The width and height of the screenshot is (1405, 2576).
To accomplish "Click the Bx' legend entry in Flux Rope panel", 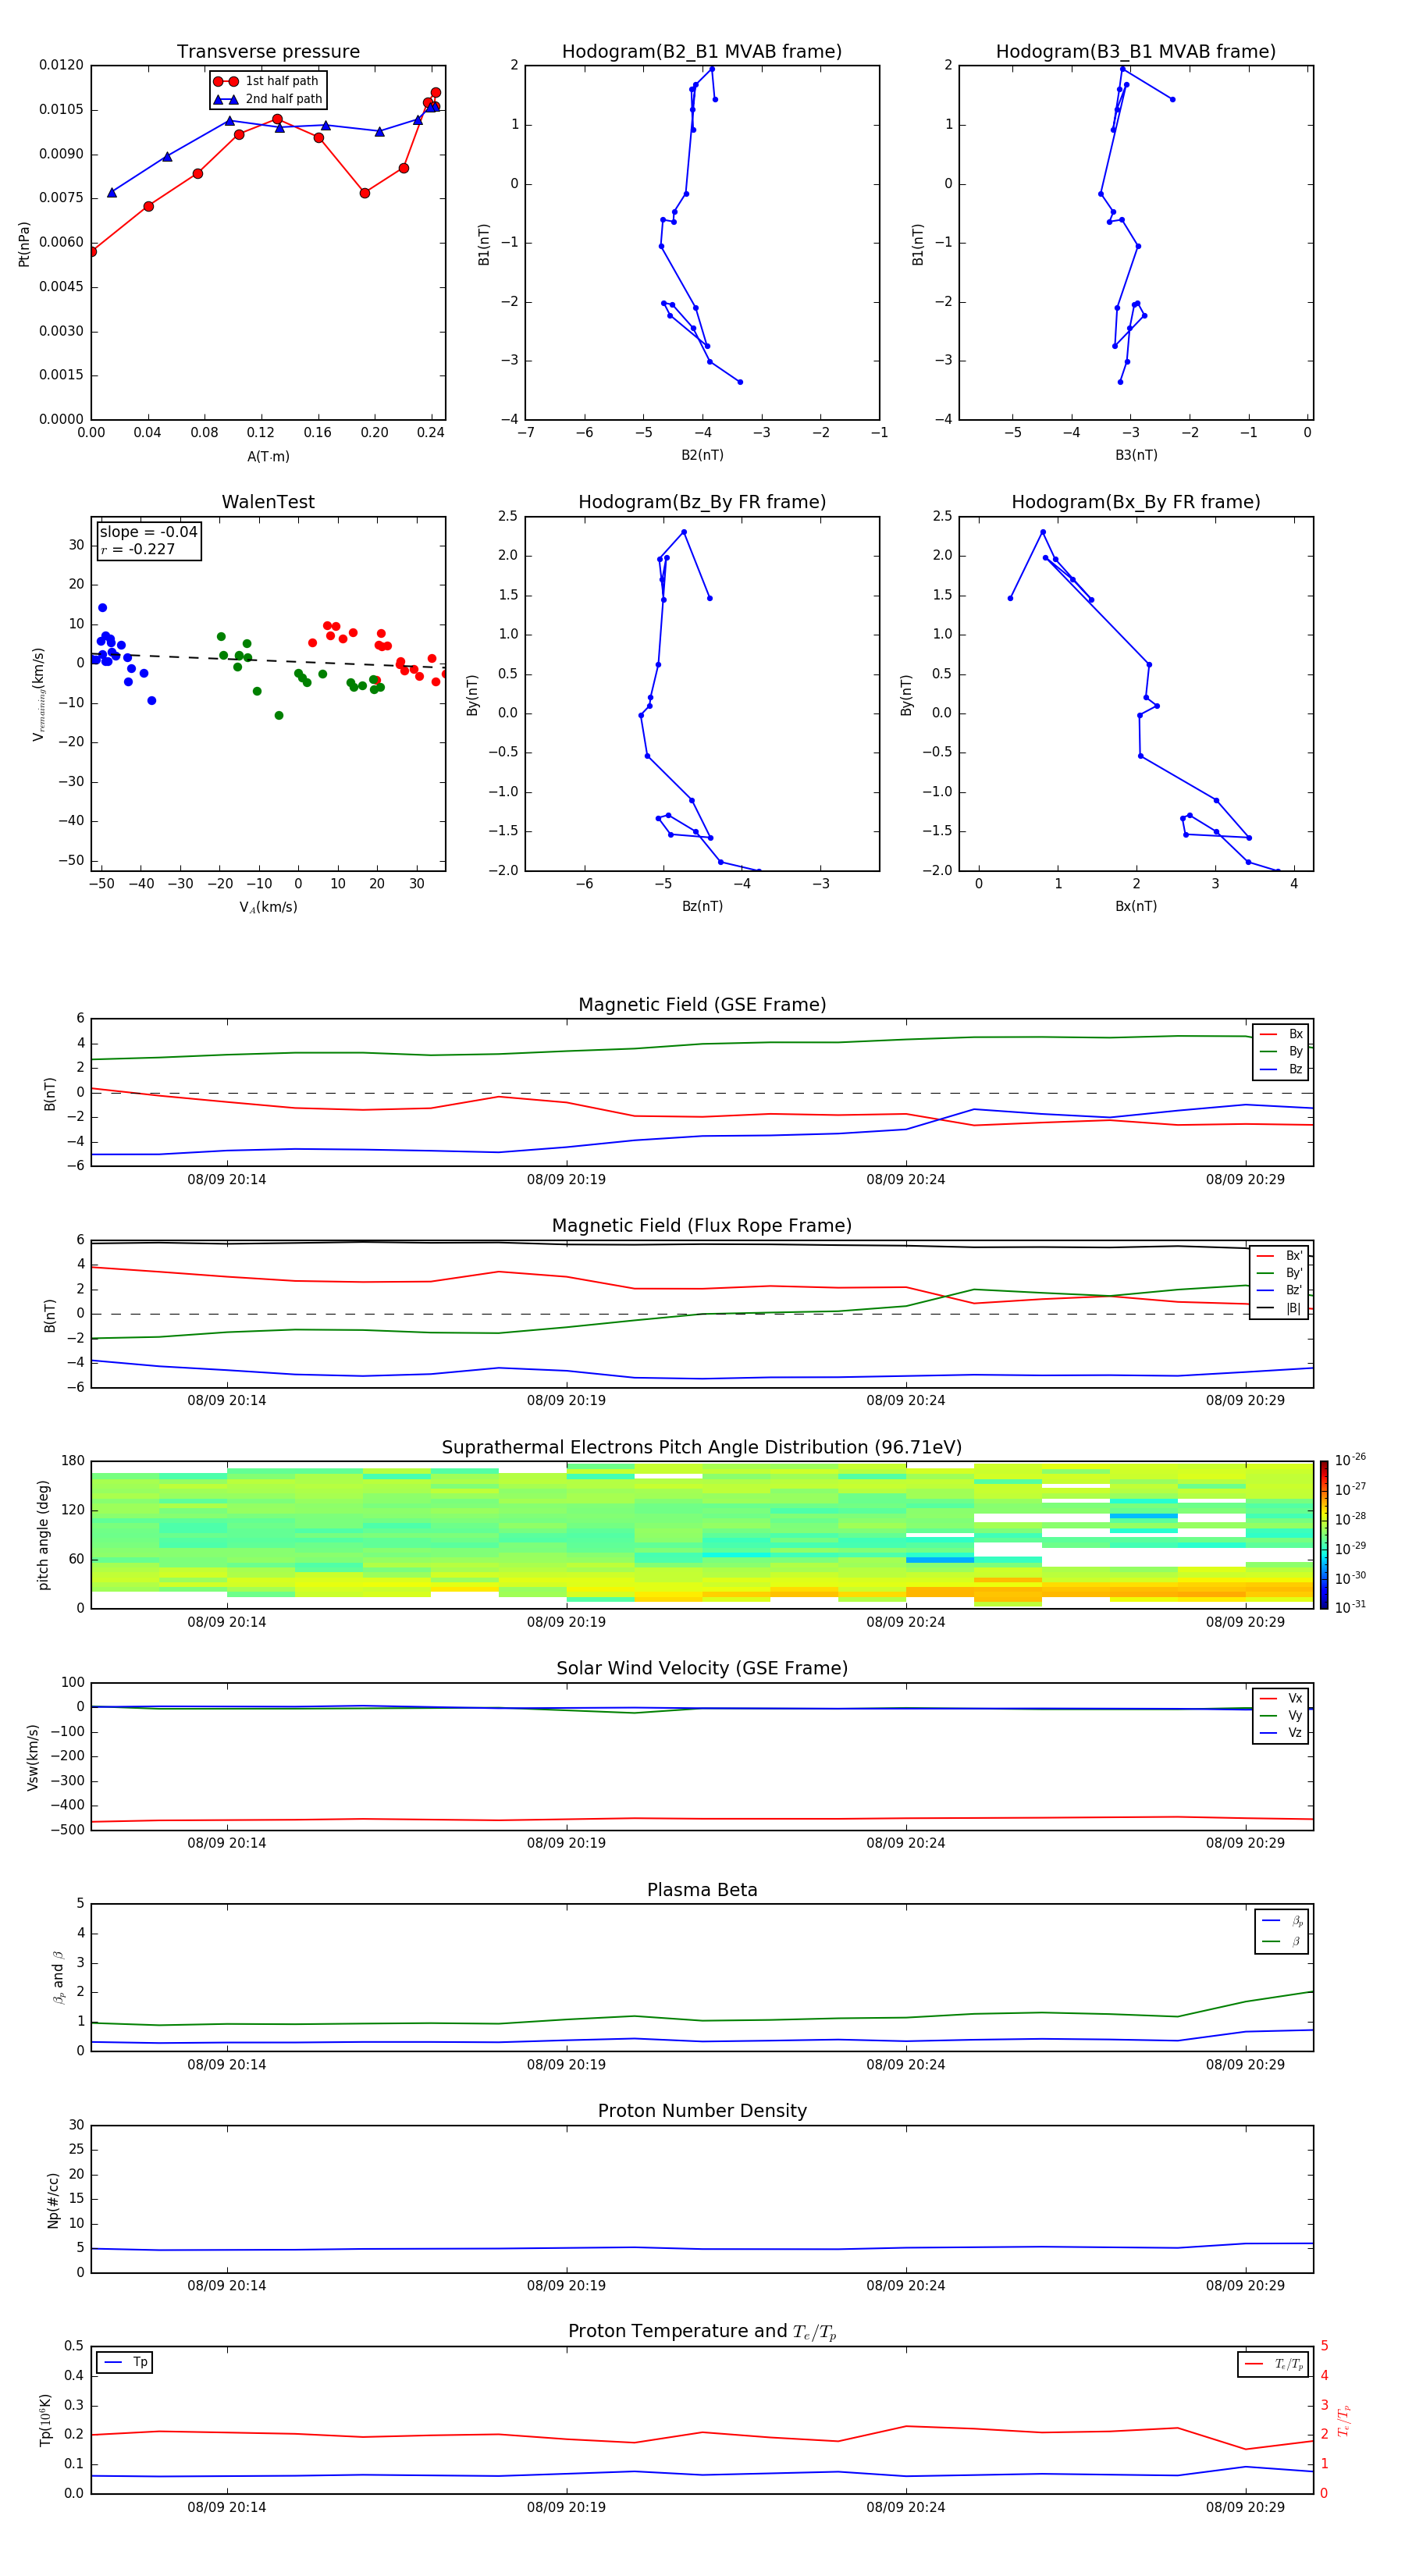I will click(x=1279, y=1256).
